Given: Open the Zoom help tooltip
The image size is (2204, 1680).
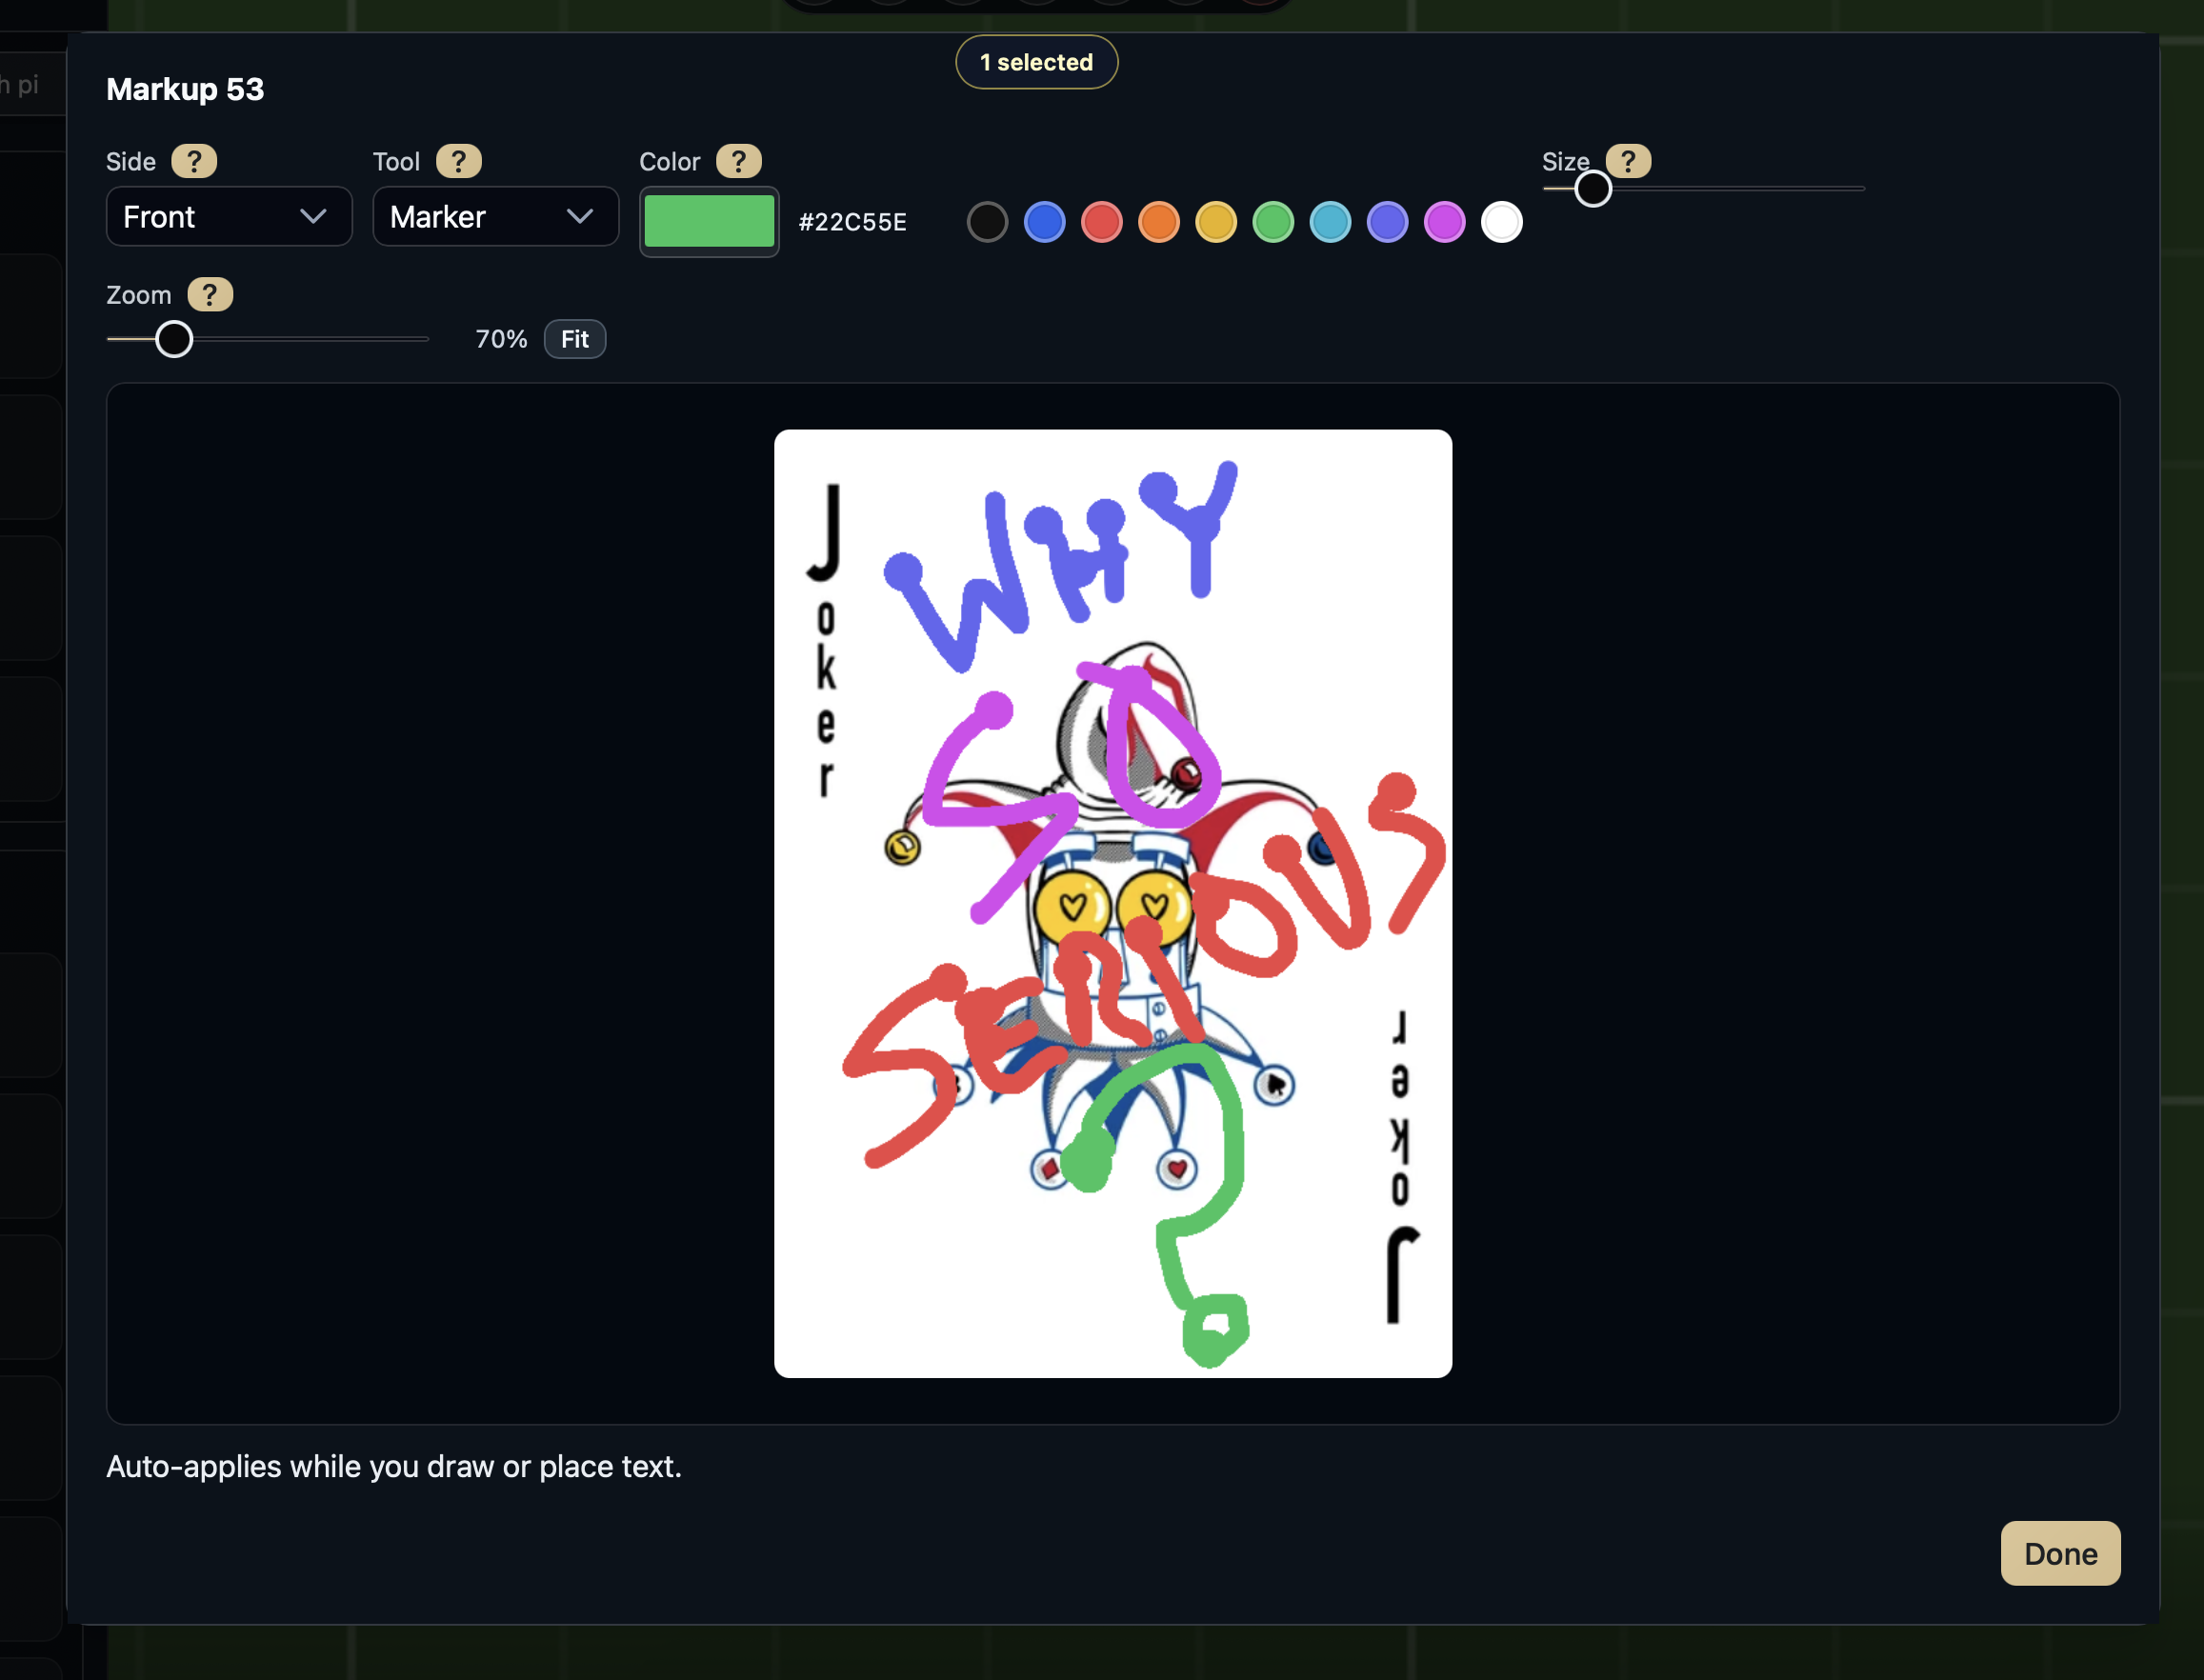Looking at the screenshot, I should 210,294.
